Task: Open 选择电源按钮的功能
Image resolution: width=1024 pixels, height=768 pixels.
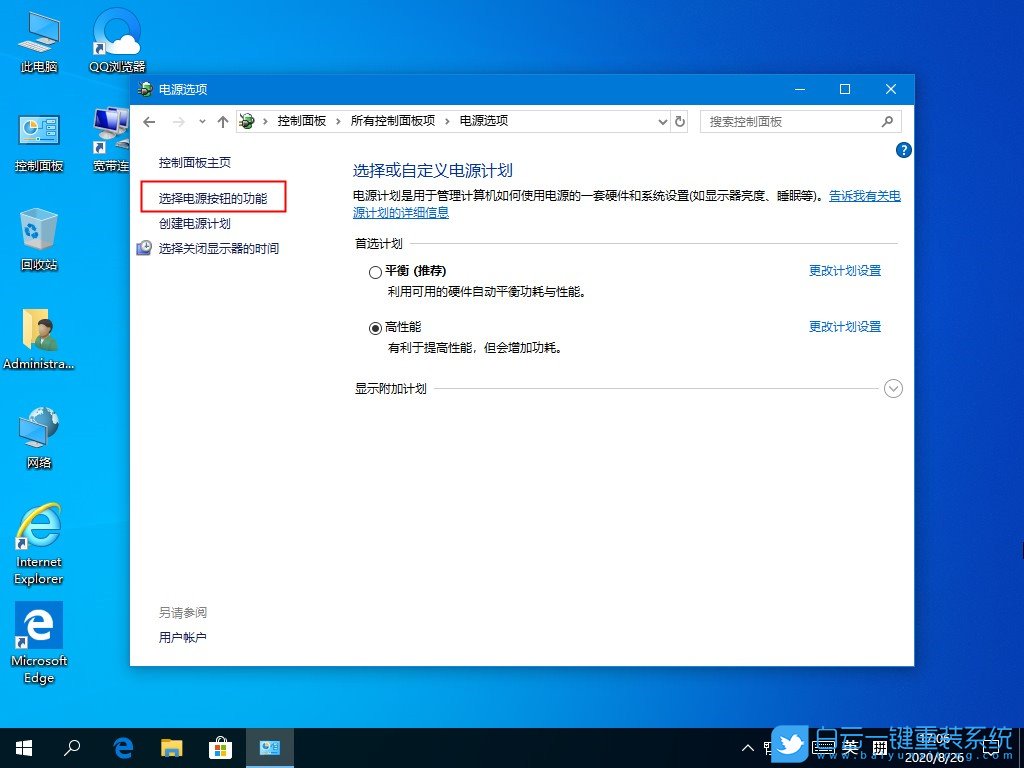Action: click(x=216, y=198)
